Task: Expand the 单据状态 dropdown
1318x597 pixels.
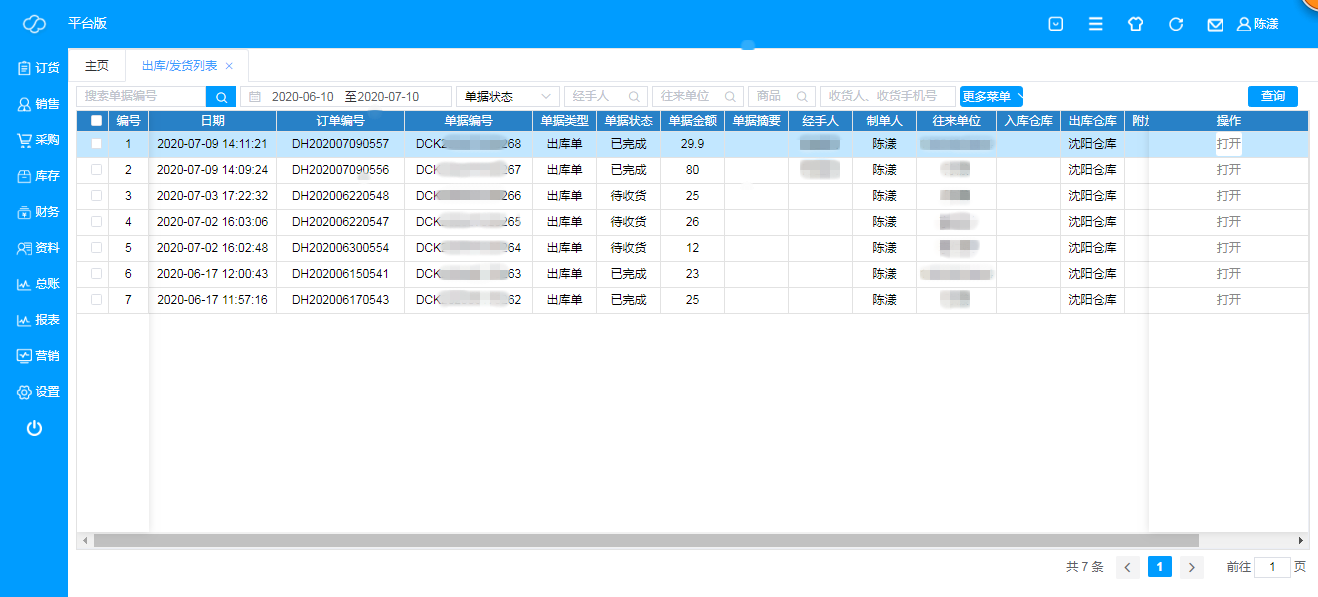Action: (x=508, y=96)
